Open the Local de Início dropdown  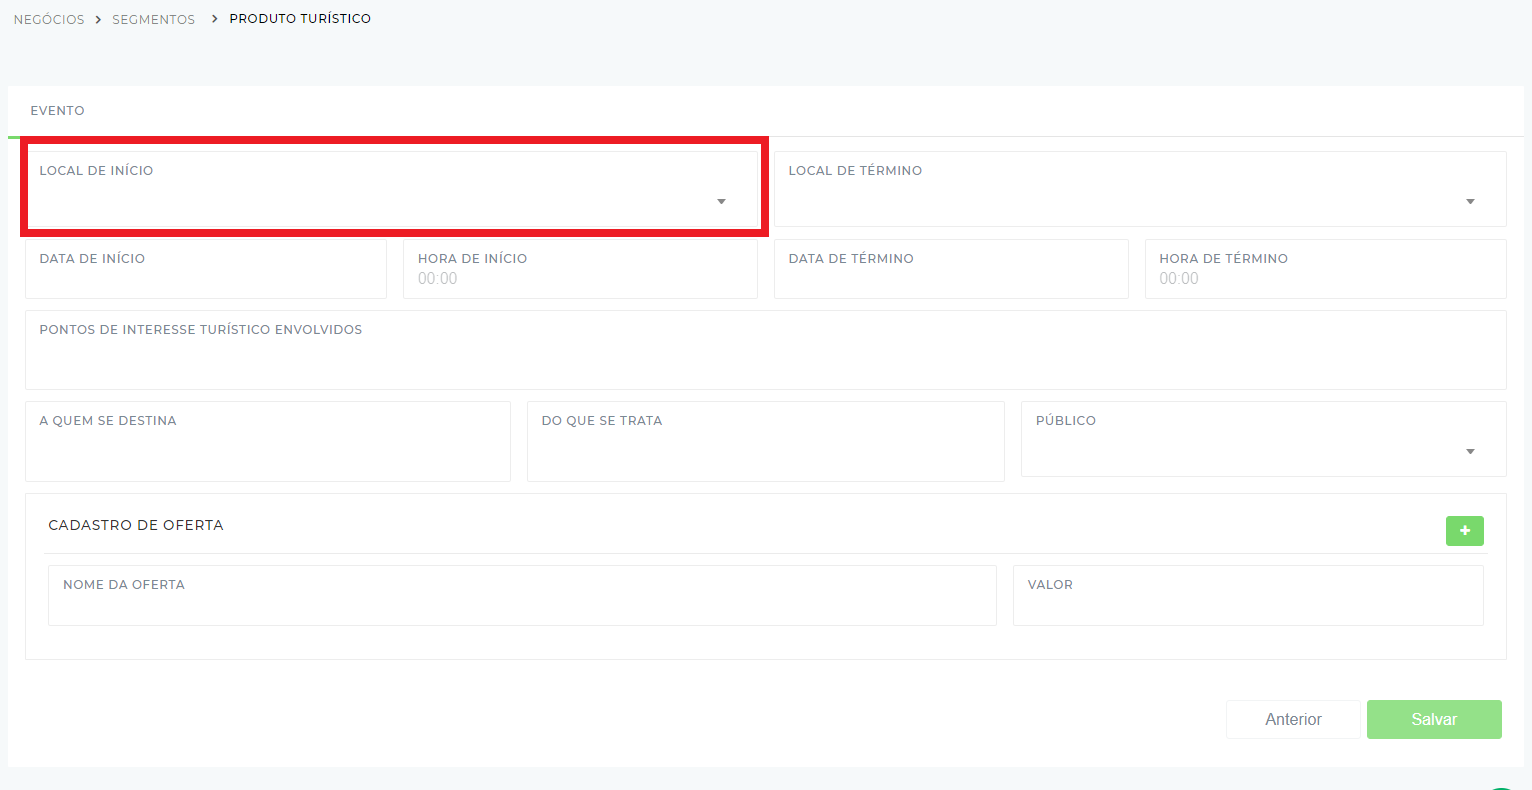coord(394,189)
